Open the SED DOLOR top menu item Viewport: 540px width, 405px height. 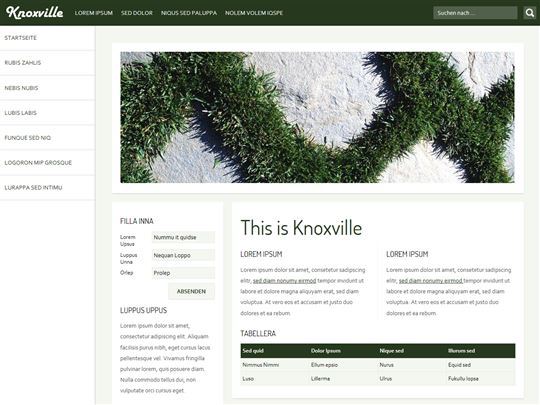click(137, 13)
